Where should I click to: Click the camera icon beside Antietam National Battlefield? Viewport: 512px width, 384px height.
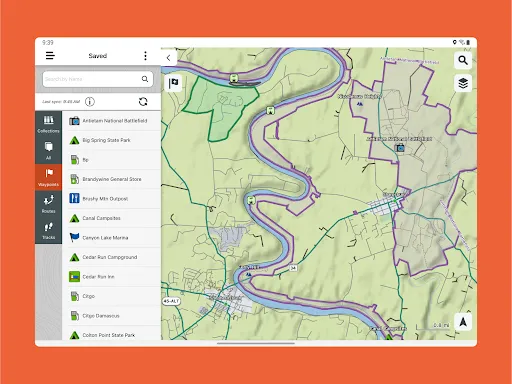(x=74, y=121)
